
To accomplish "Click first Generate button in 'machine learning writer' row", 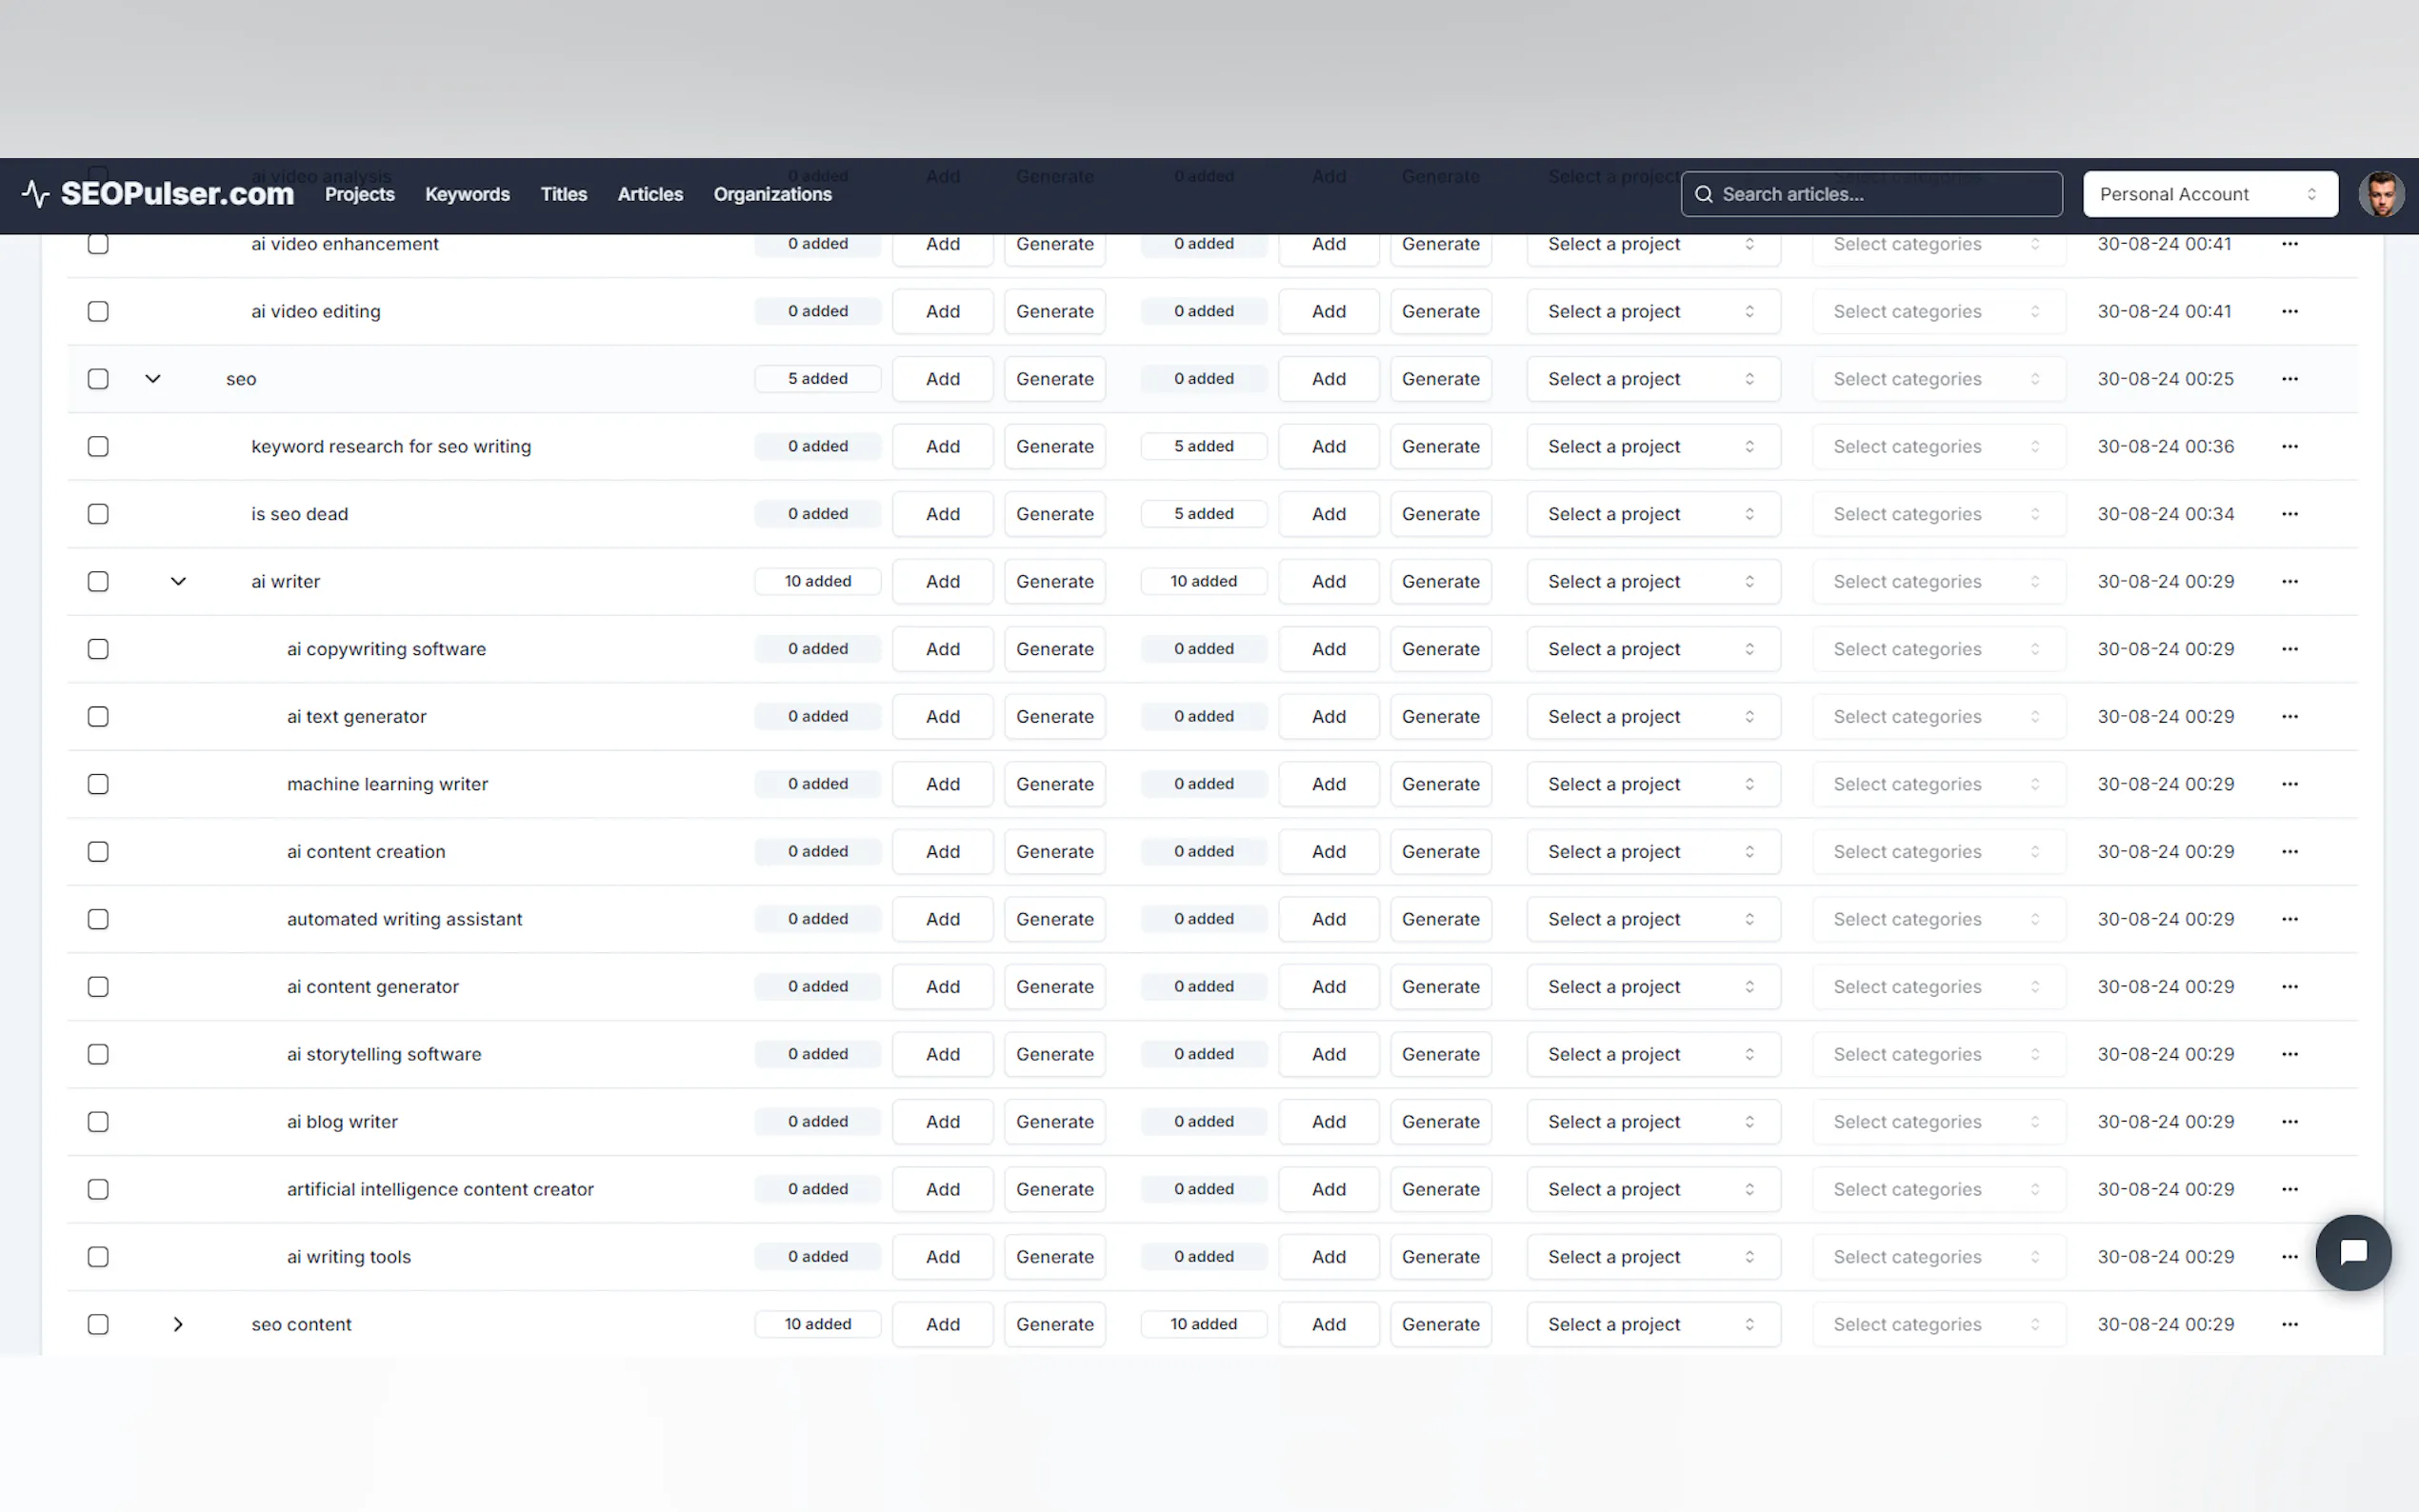I will (x=1054, y=784).
